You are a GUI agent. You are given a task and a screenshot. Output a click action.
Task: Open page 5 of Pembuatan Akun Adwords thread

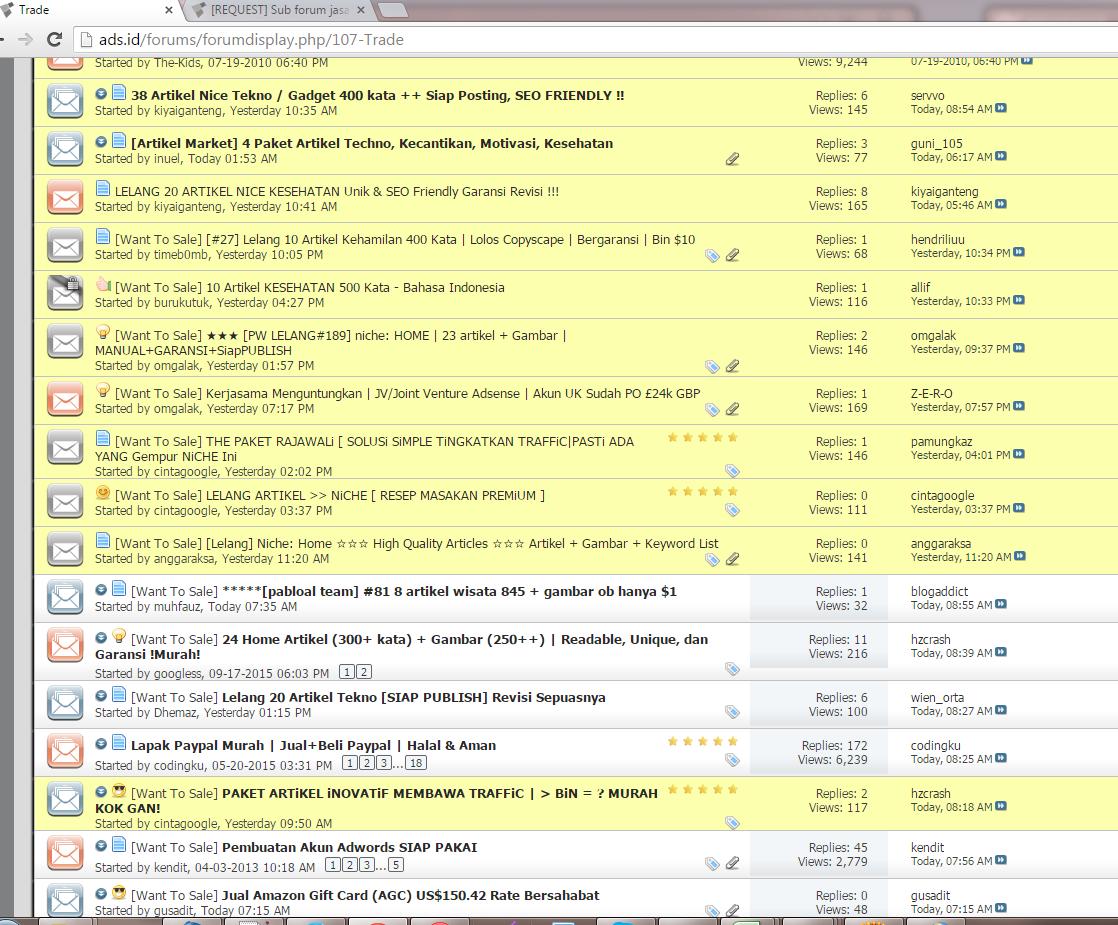click(396, 865)
